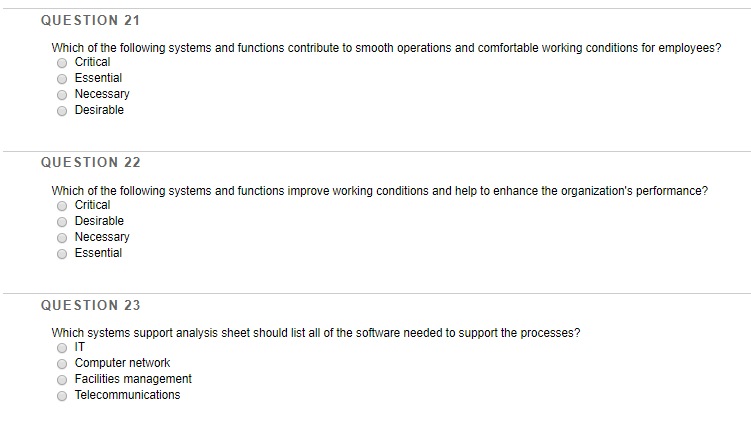Click Question 22 prompt about organization's performance
This screenshot has width=751, height=424.
(379, 191)
